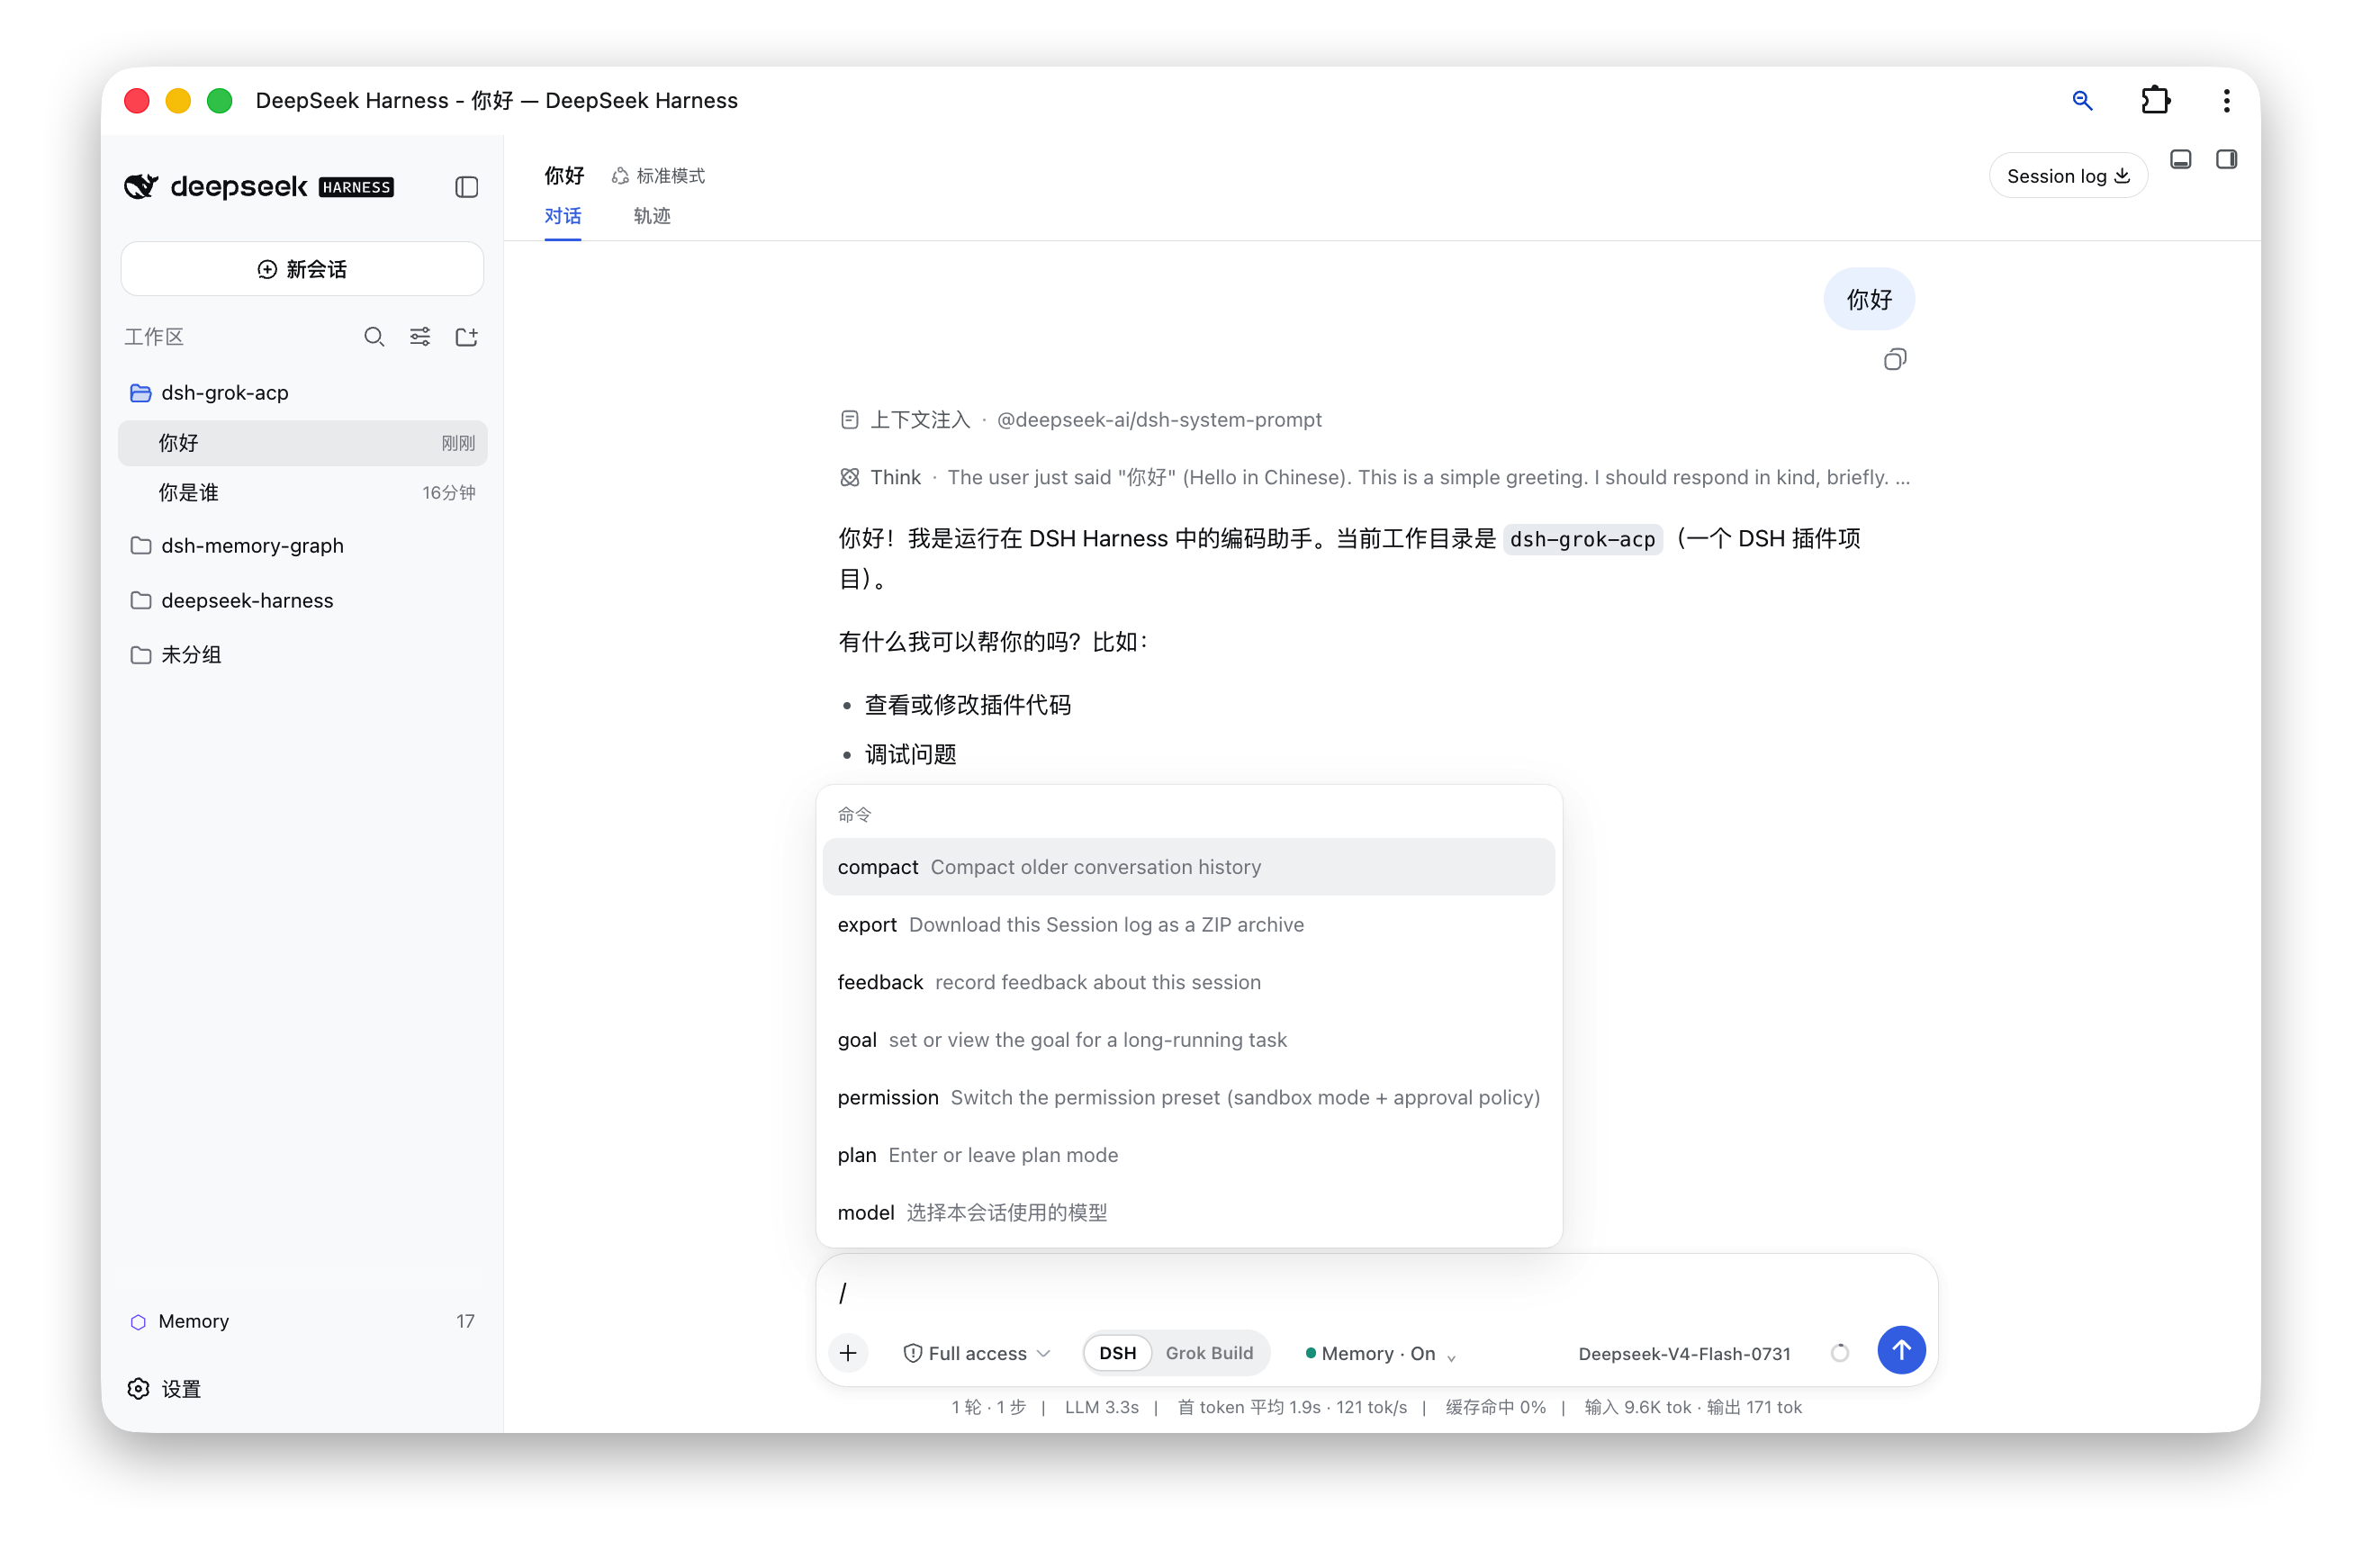Click the 1 轮 · 1 步 status entry
Viewport: 2362px width, 1568px height.
(x=988, y=1407)
